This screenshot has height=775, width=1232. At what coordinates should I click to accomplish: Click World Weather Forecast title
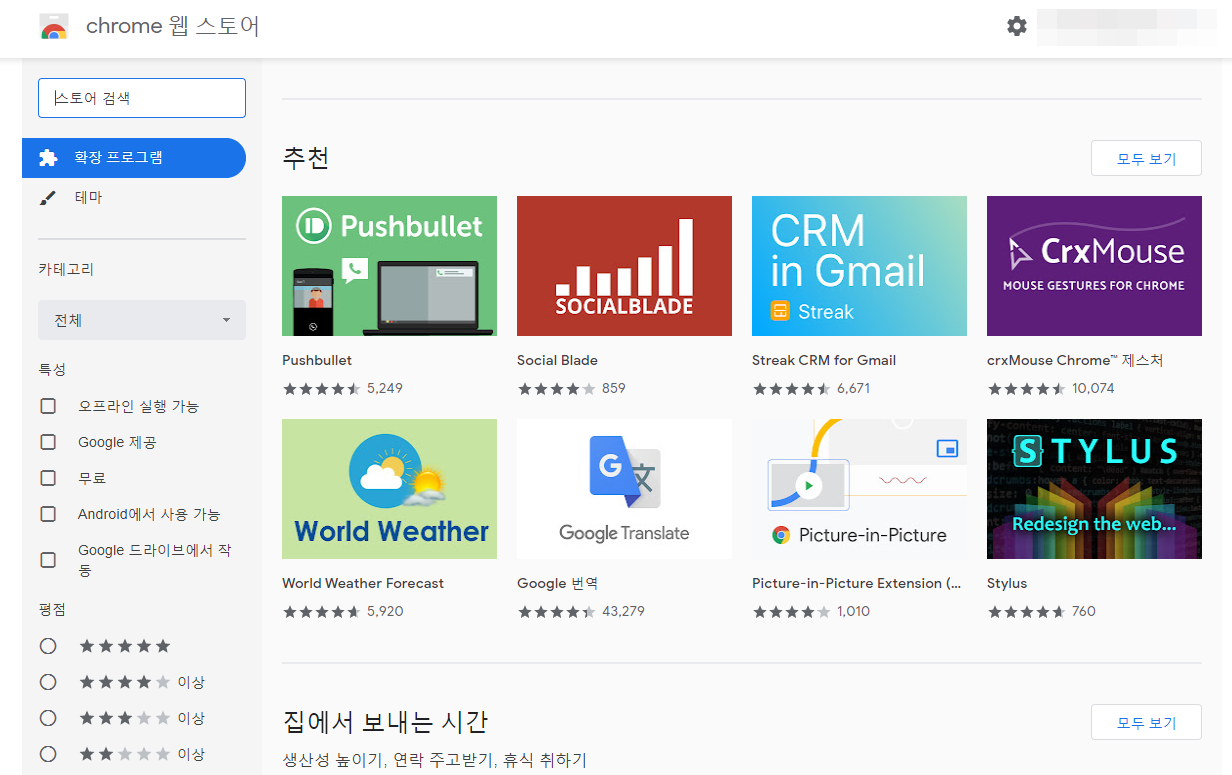363,583
